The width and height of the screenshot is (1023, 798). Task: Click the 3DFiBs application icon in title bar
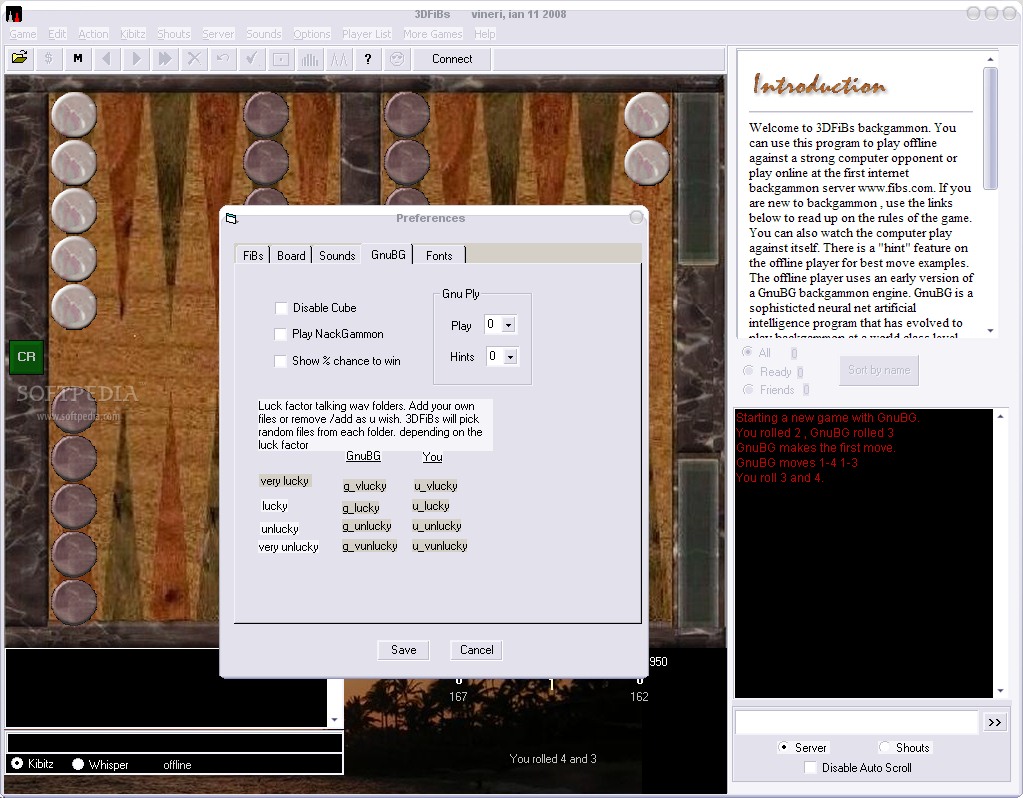[14, 14]
